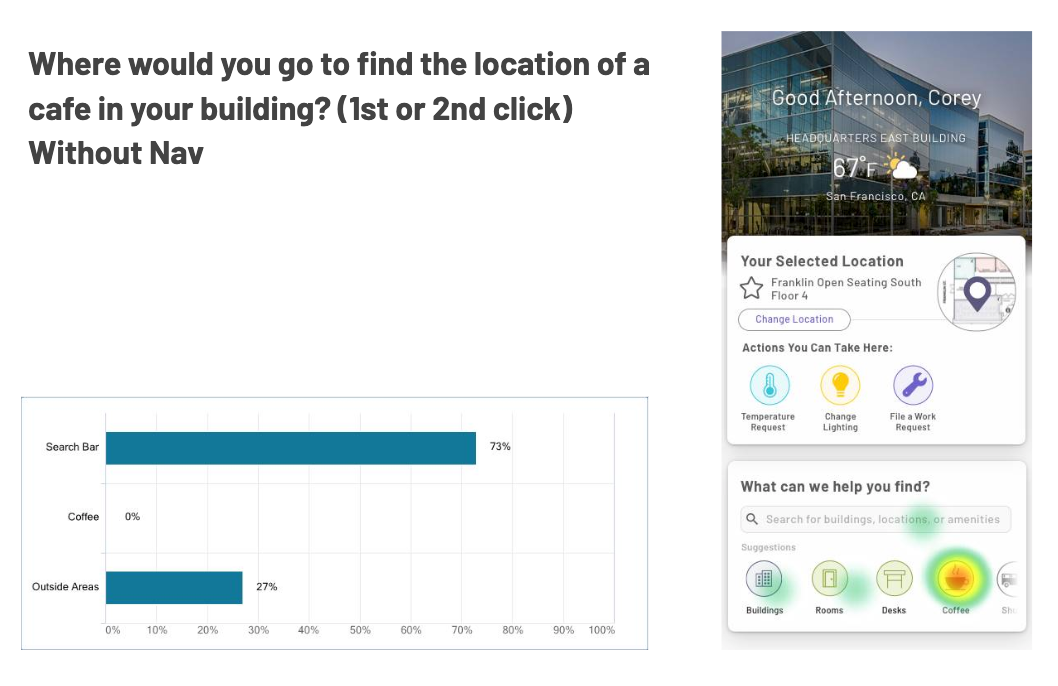The width and height of the screenshot is (1058, 686).
Task: Click the Change Location button
Action: click(x=794, y=320)
